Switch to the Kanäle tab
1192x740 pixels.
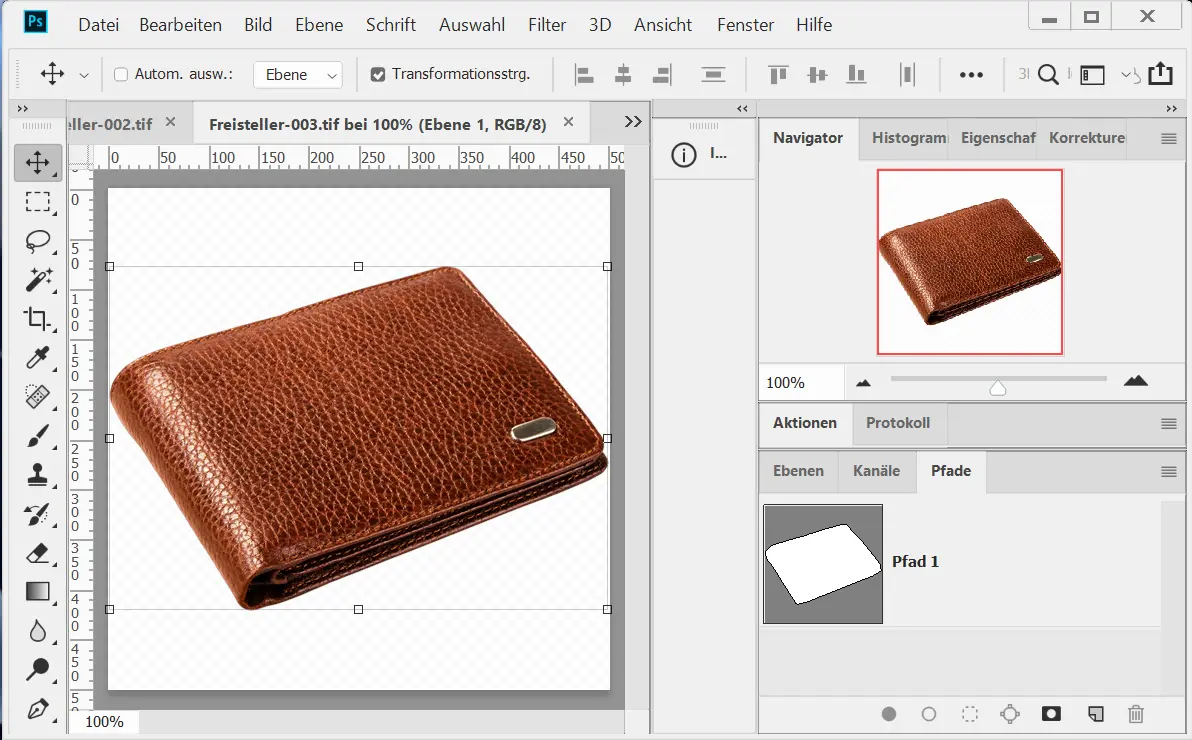(876, 471)
